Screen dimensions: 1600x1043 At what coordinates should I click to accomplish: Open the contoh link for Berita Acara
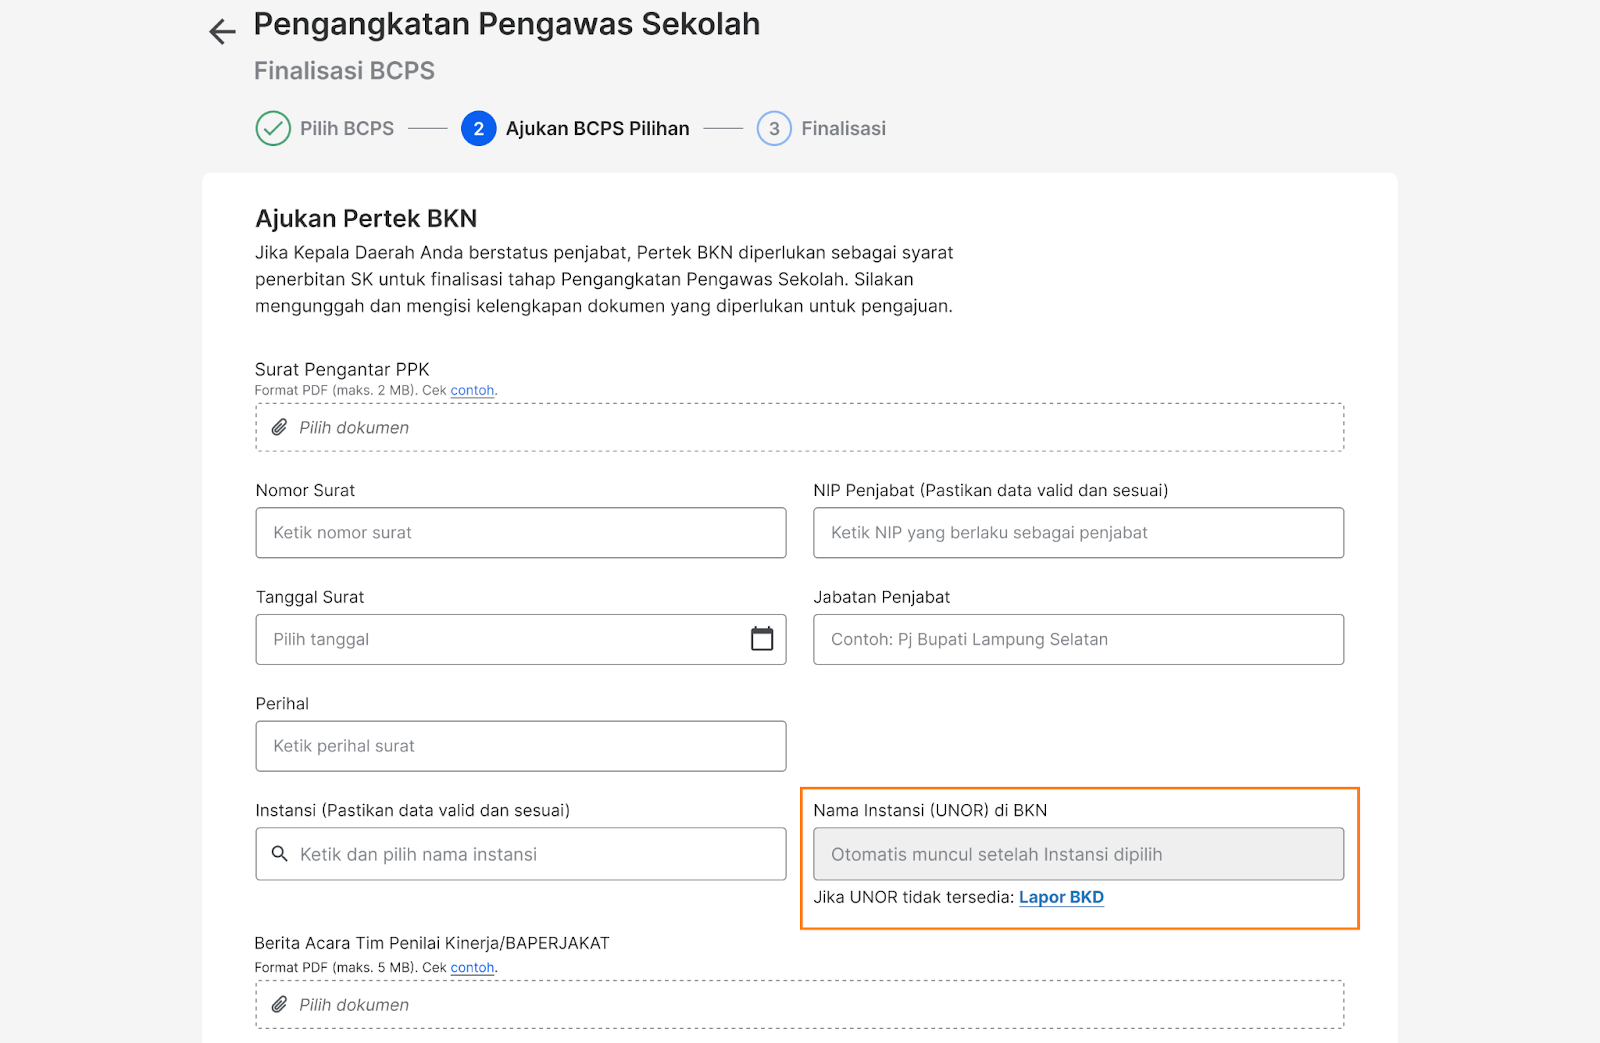point(472,967)
